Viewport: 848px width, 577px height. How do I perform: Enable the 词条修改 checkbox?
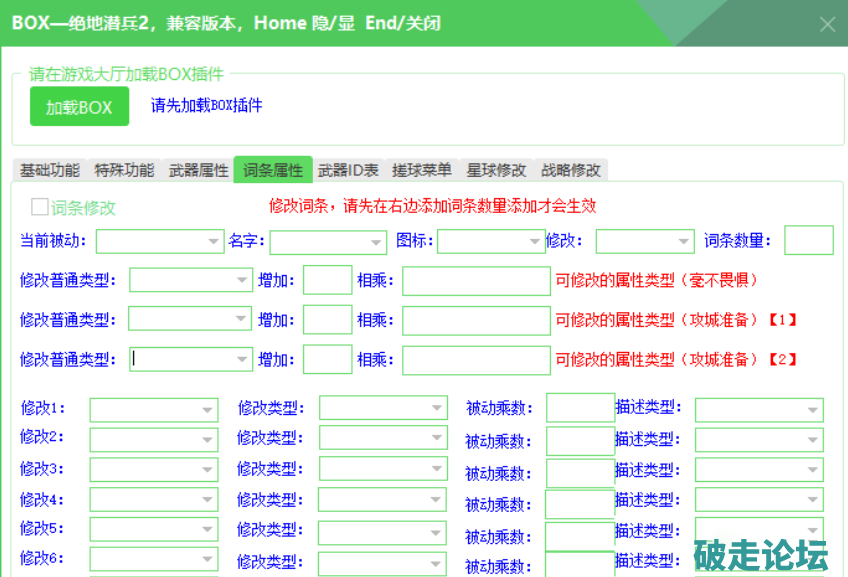coord(41,207)
